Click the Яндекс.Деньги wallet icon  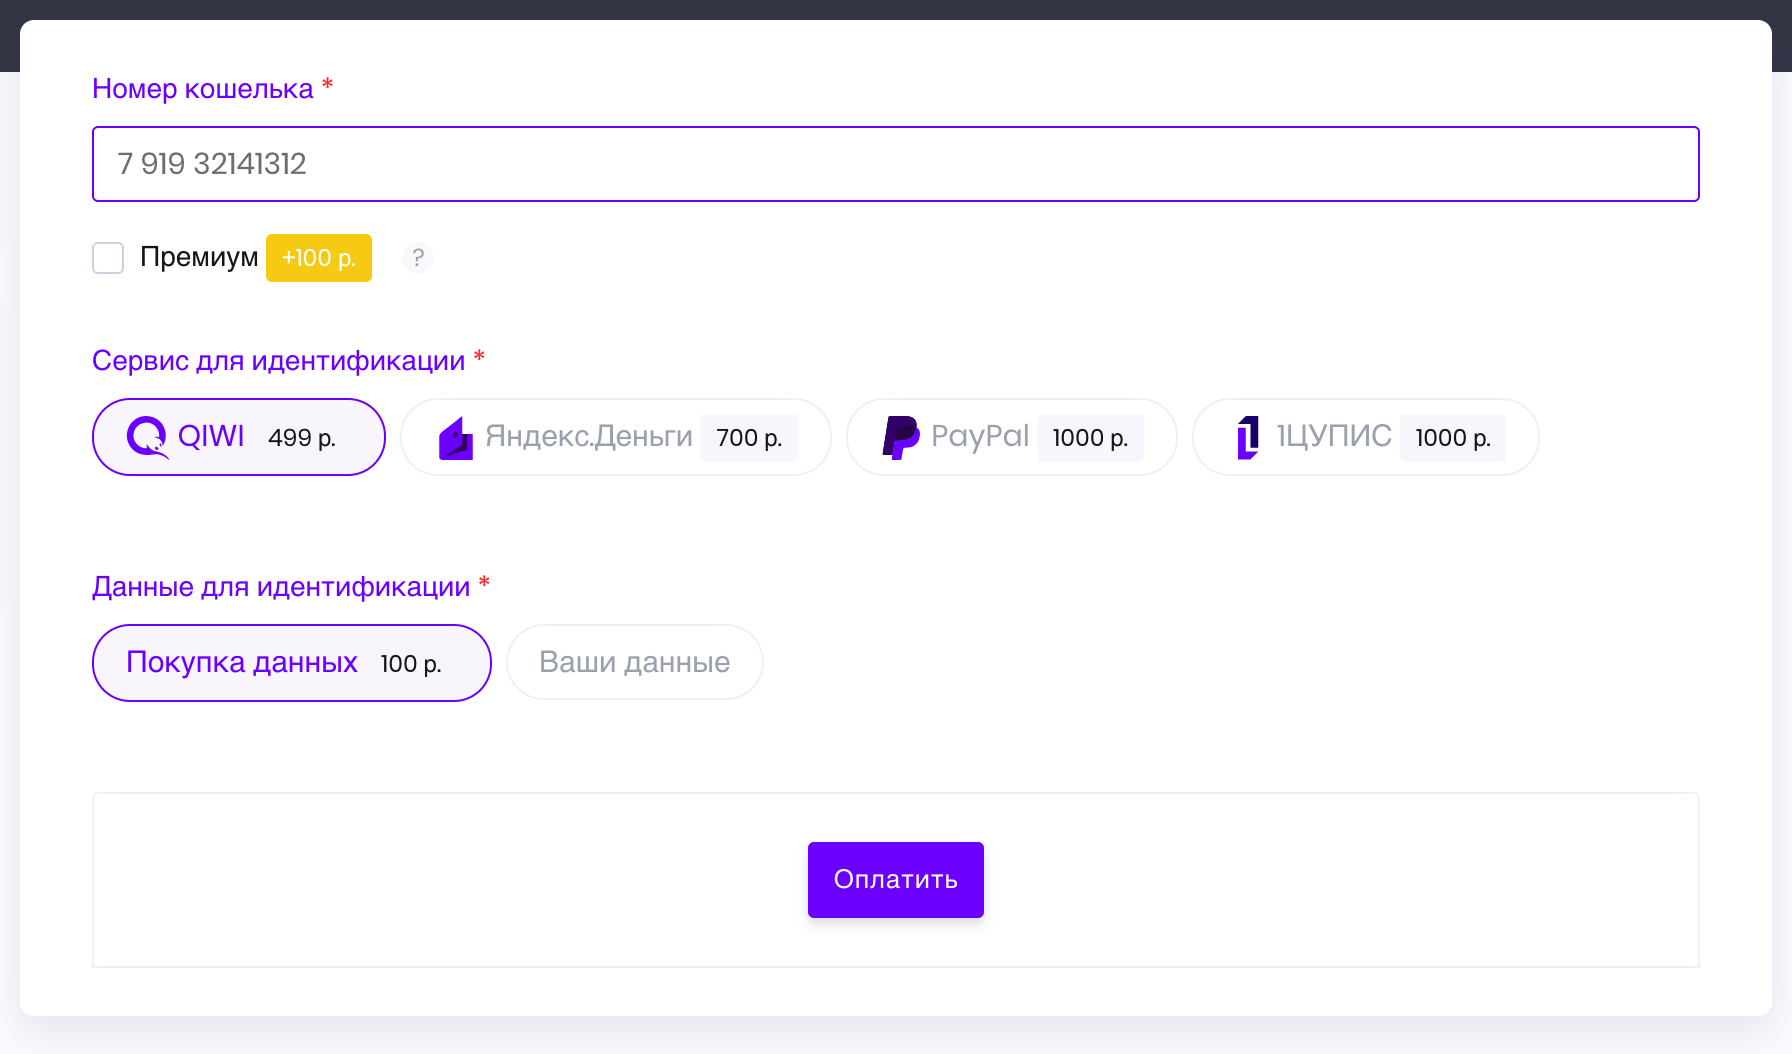(x=456, y=438)
